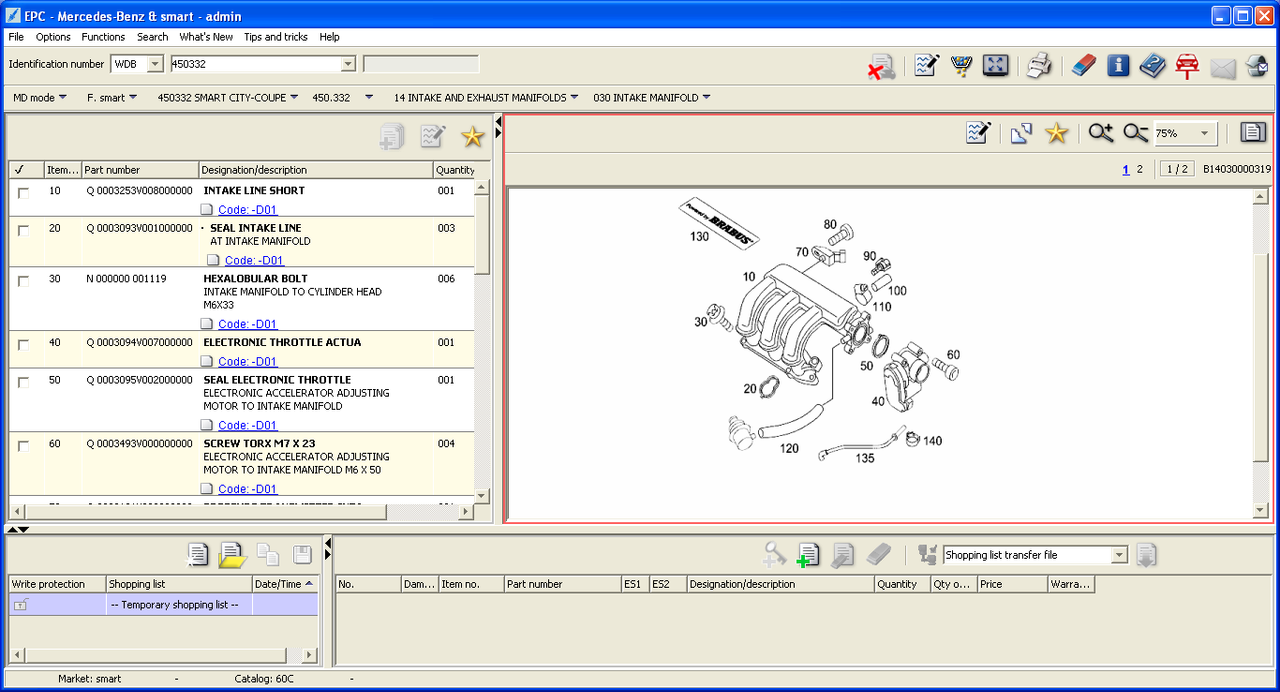The image size is (1280, 692).
Task: Open Code: -D01 link for item 30
Action: click(247, 324)
